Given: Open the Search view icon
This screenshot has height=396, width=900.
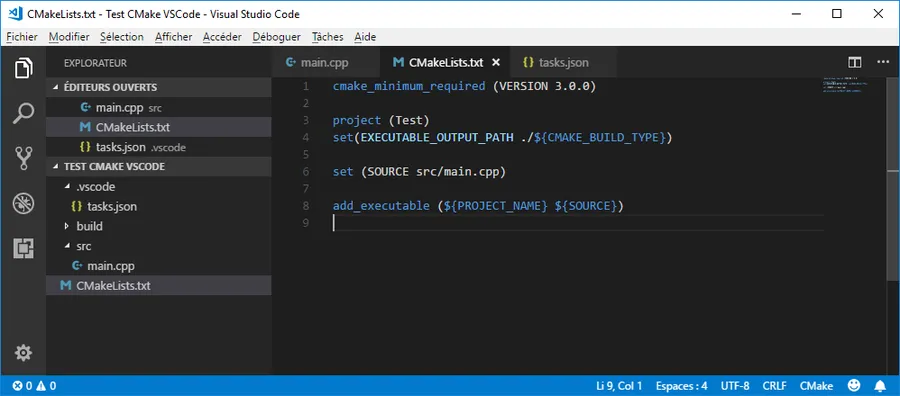Looking at the screenshot, I should (24, 113).
